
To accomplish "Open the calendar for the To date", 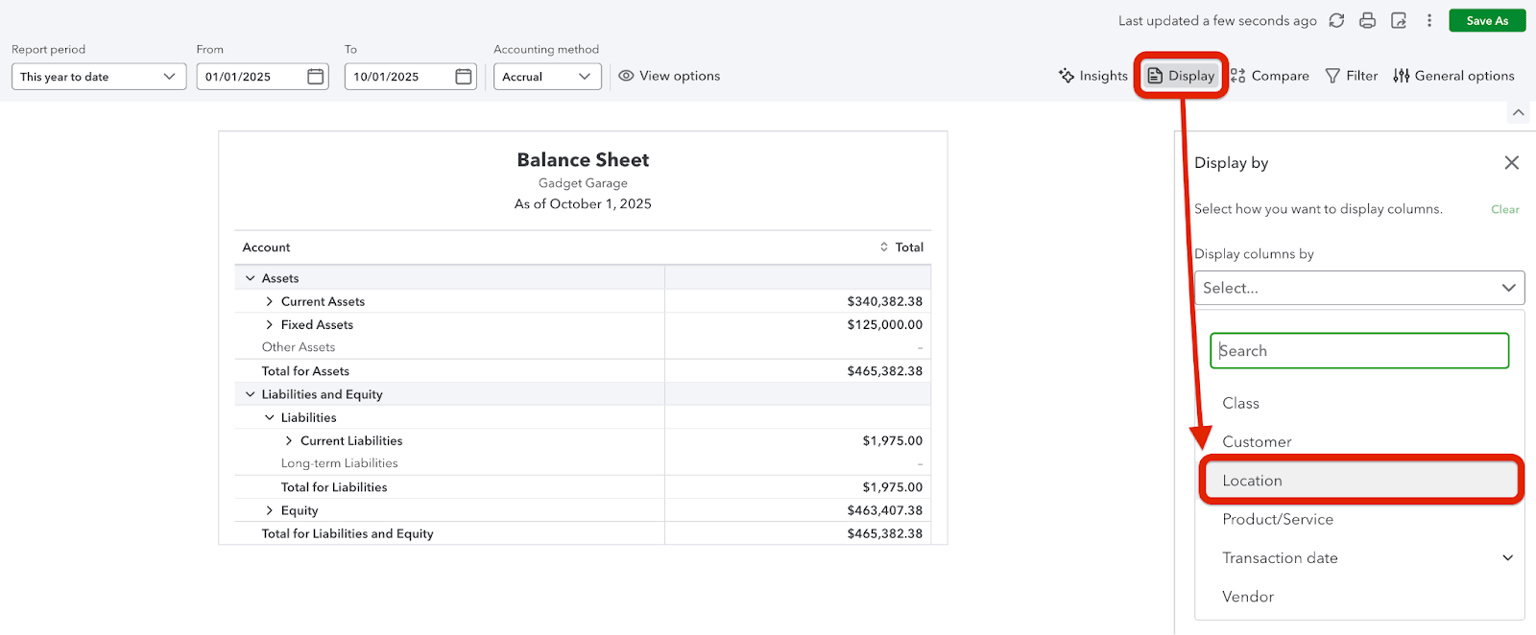I will [x=463, y=76].
